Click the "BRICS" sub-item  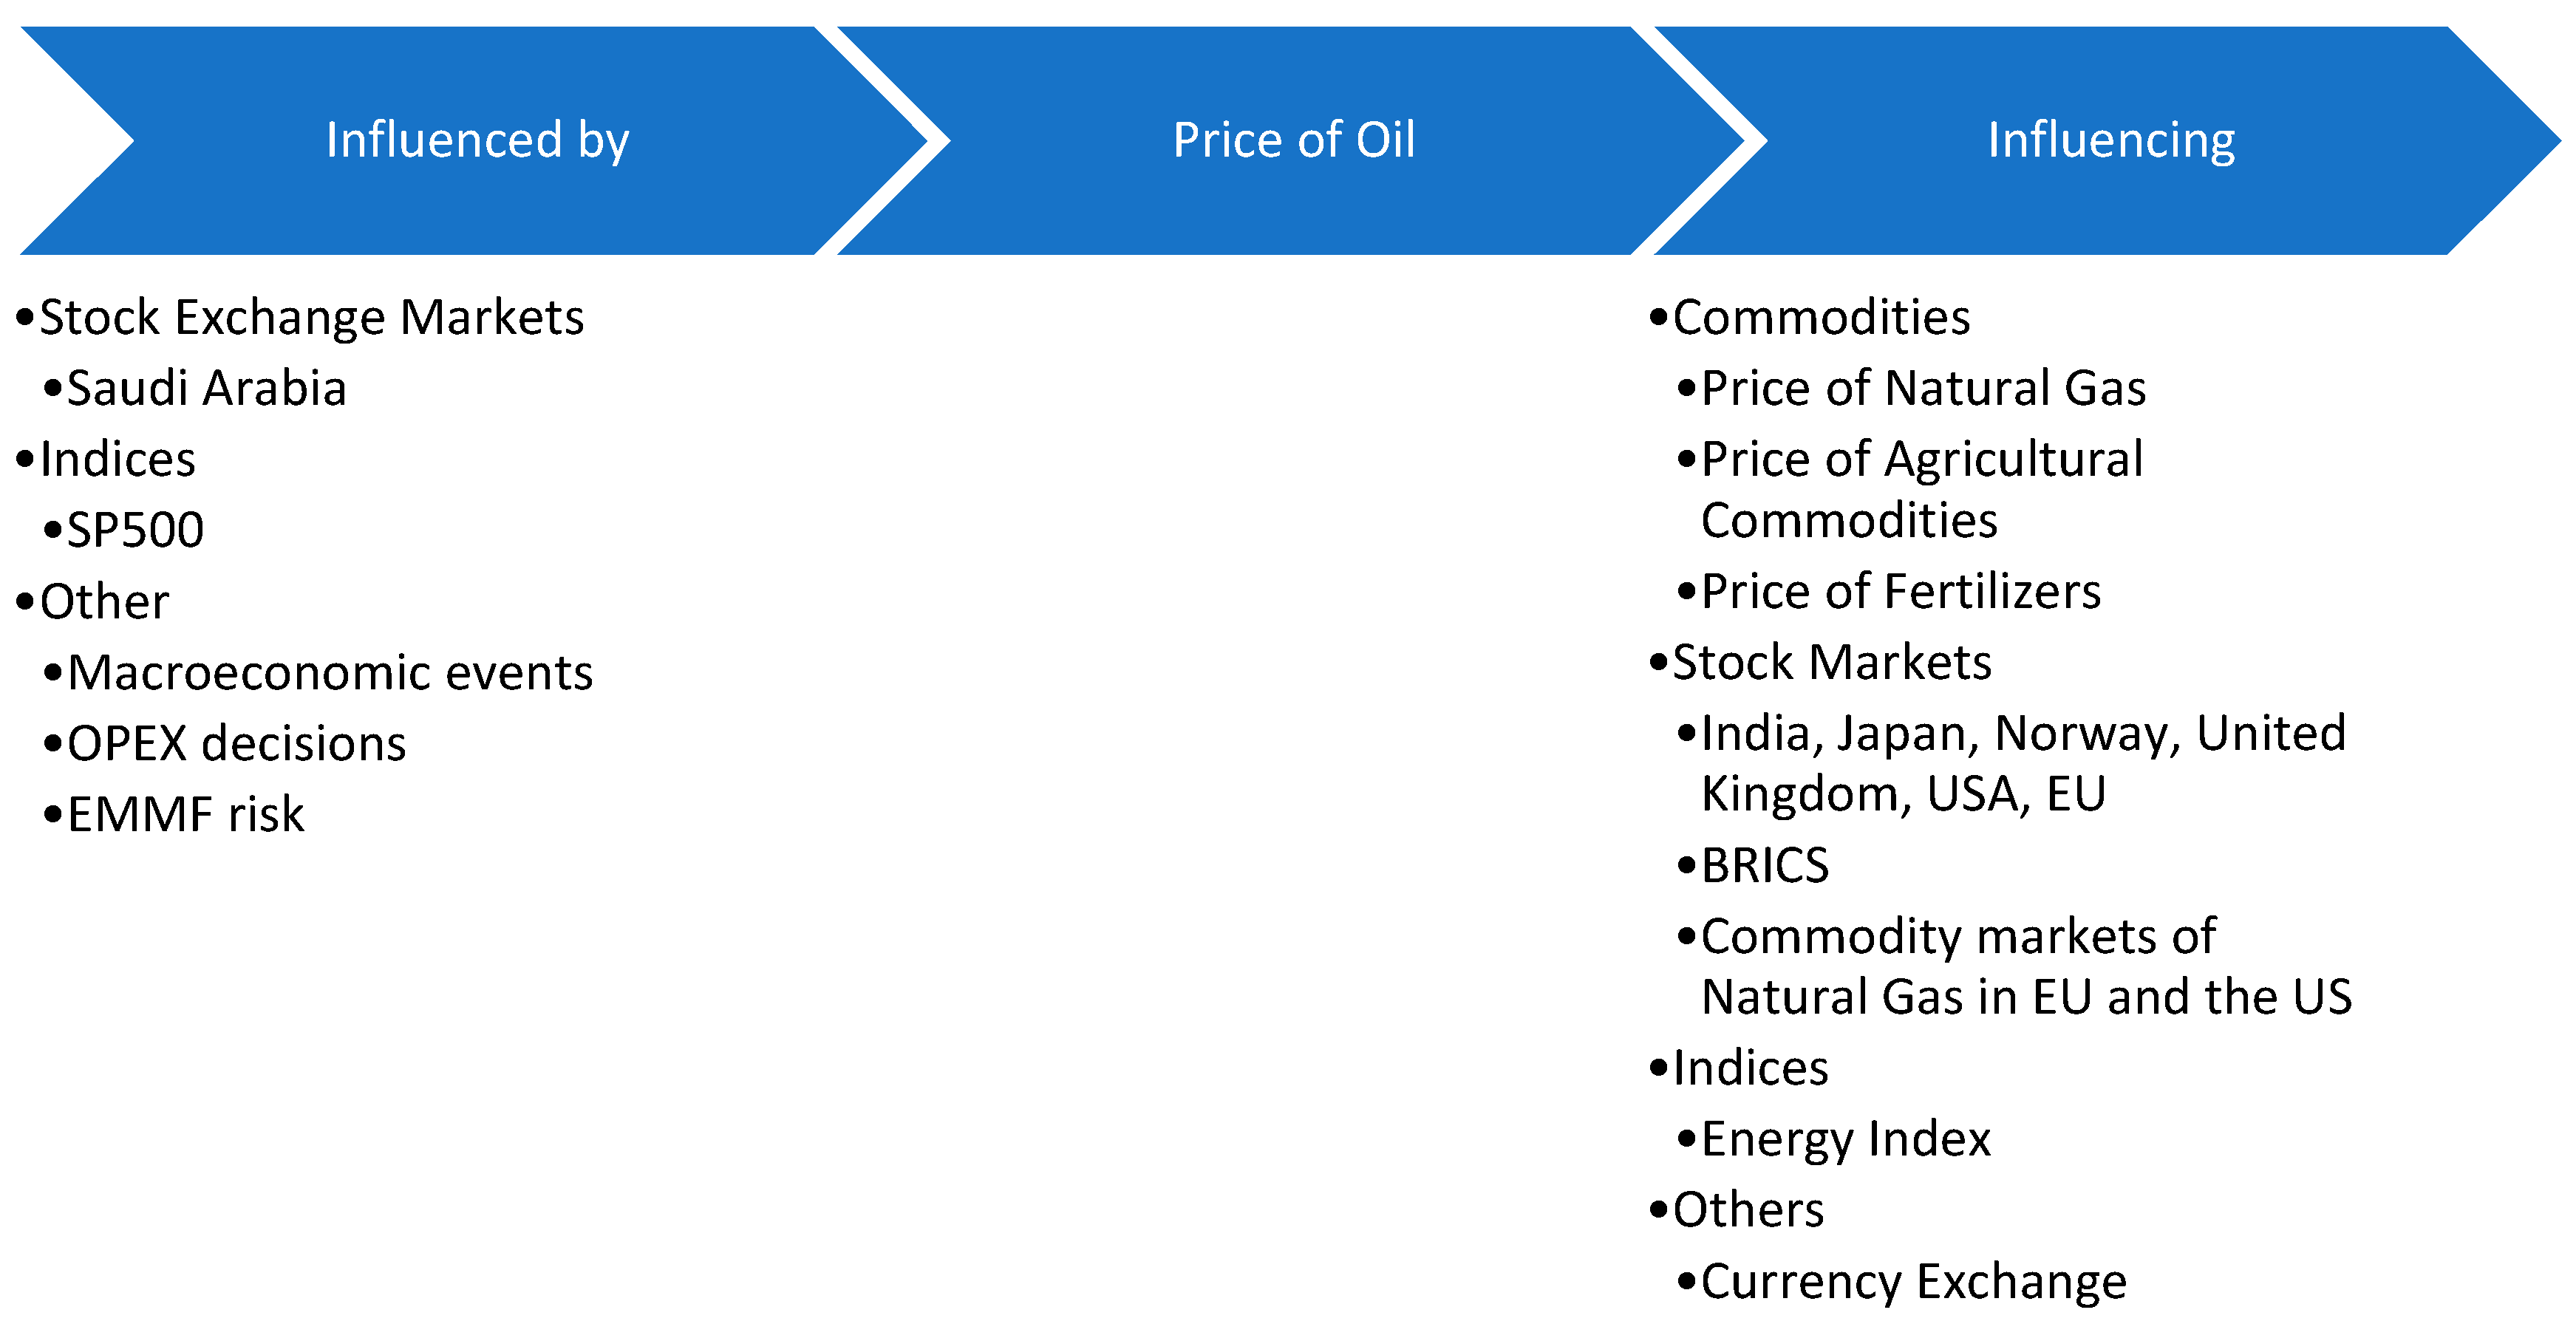click(1765, 866)
